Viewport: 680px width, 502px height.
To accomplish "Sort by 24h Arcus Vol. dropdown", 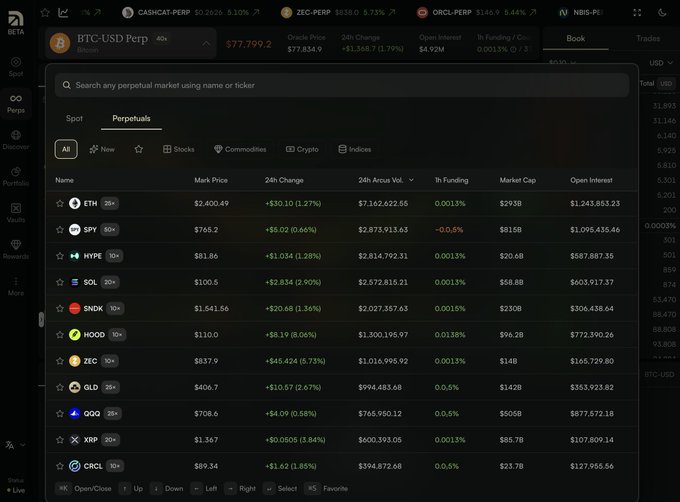I will point(386,180).
